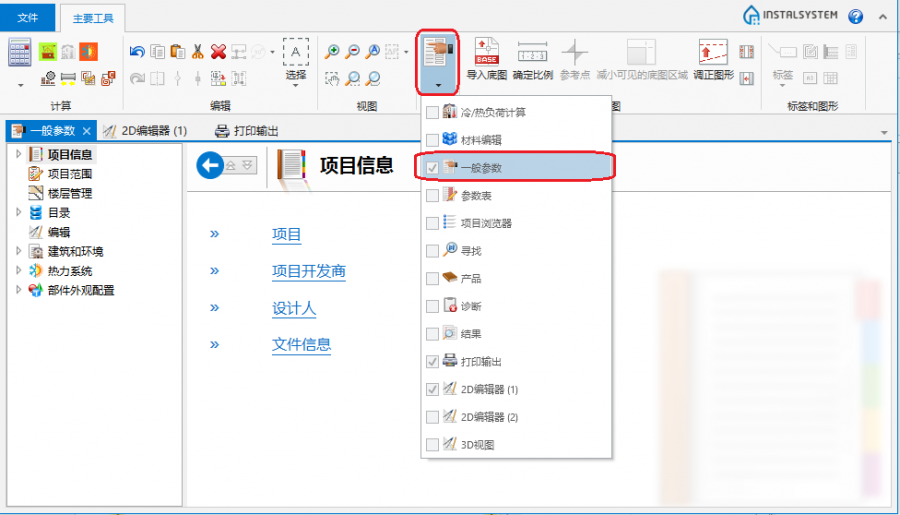Expand the 目录 tree node
Screen dimensions: 900x515
tap(18, 212)
